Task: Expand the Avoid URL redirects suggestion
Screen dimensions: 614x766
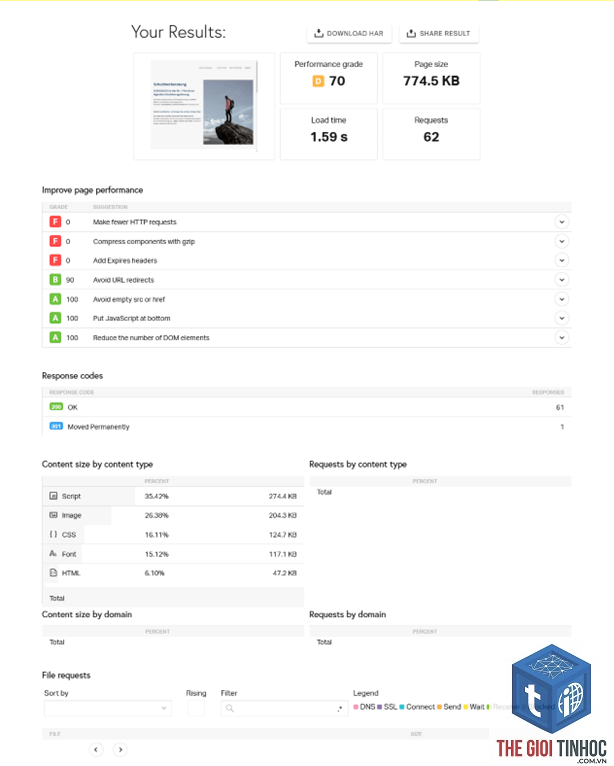Action: 562,280
